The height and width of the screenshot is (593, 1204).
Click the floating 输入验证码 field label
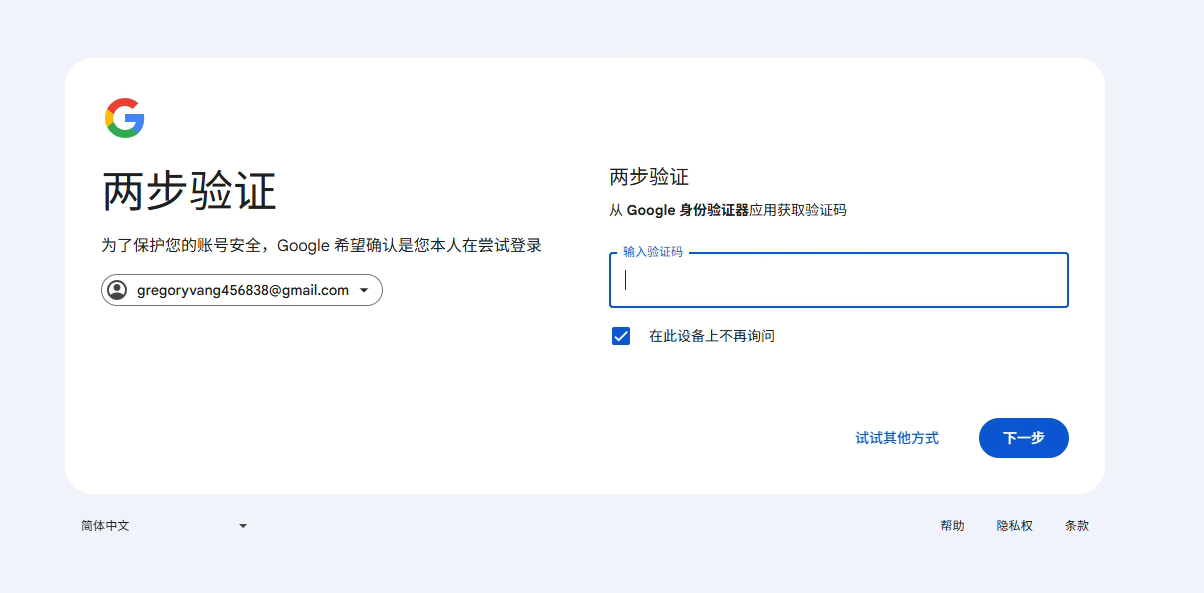point(652,252)
